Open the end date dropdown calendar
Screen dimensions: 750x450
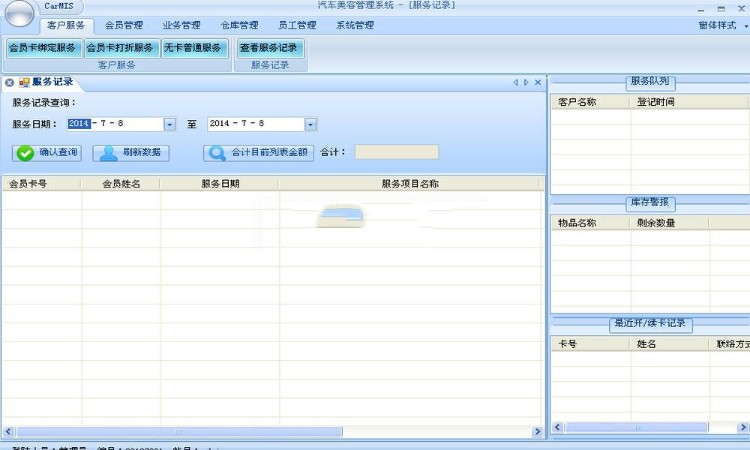pos(310,124)
